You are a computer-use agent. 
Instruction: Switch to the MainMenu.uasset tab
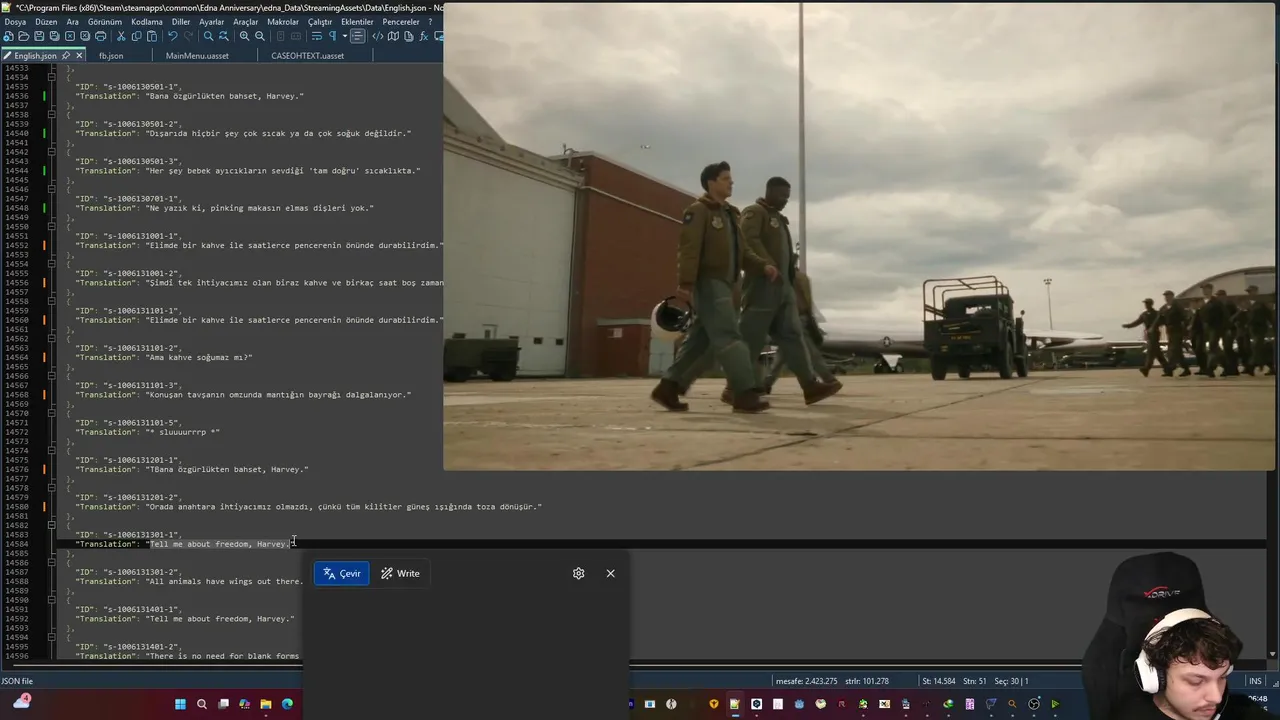tap(197, 56)
